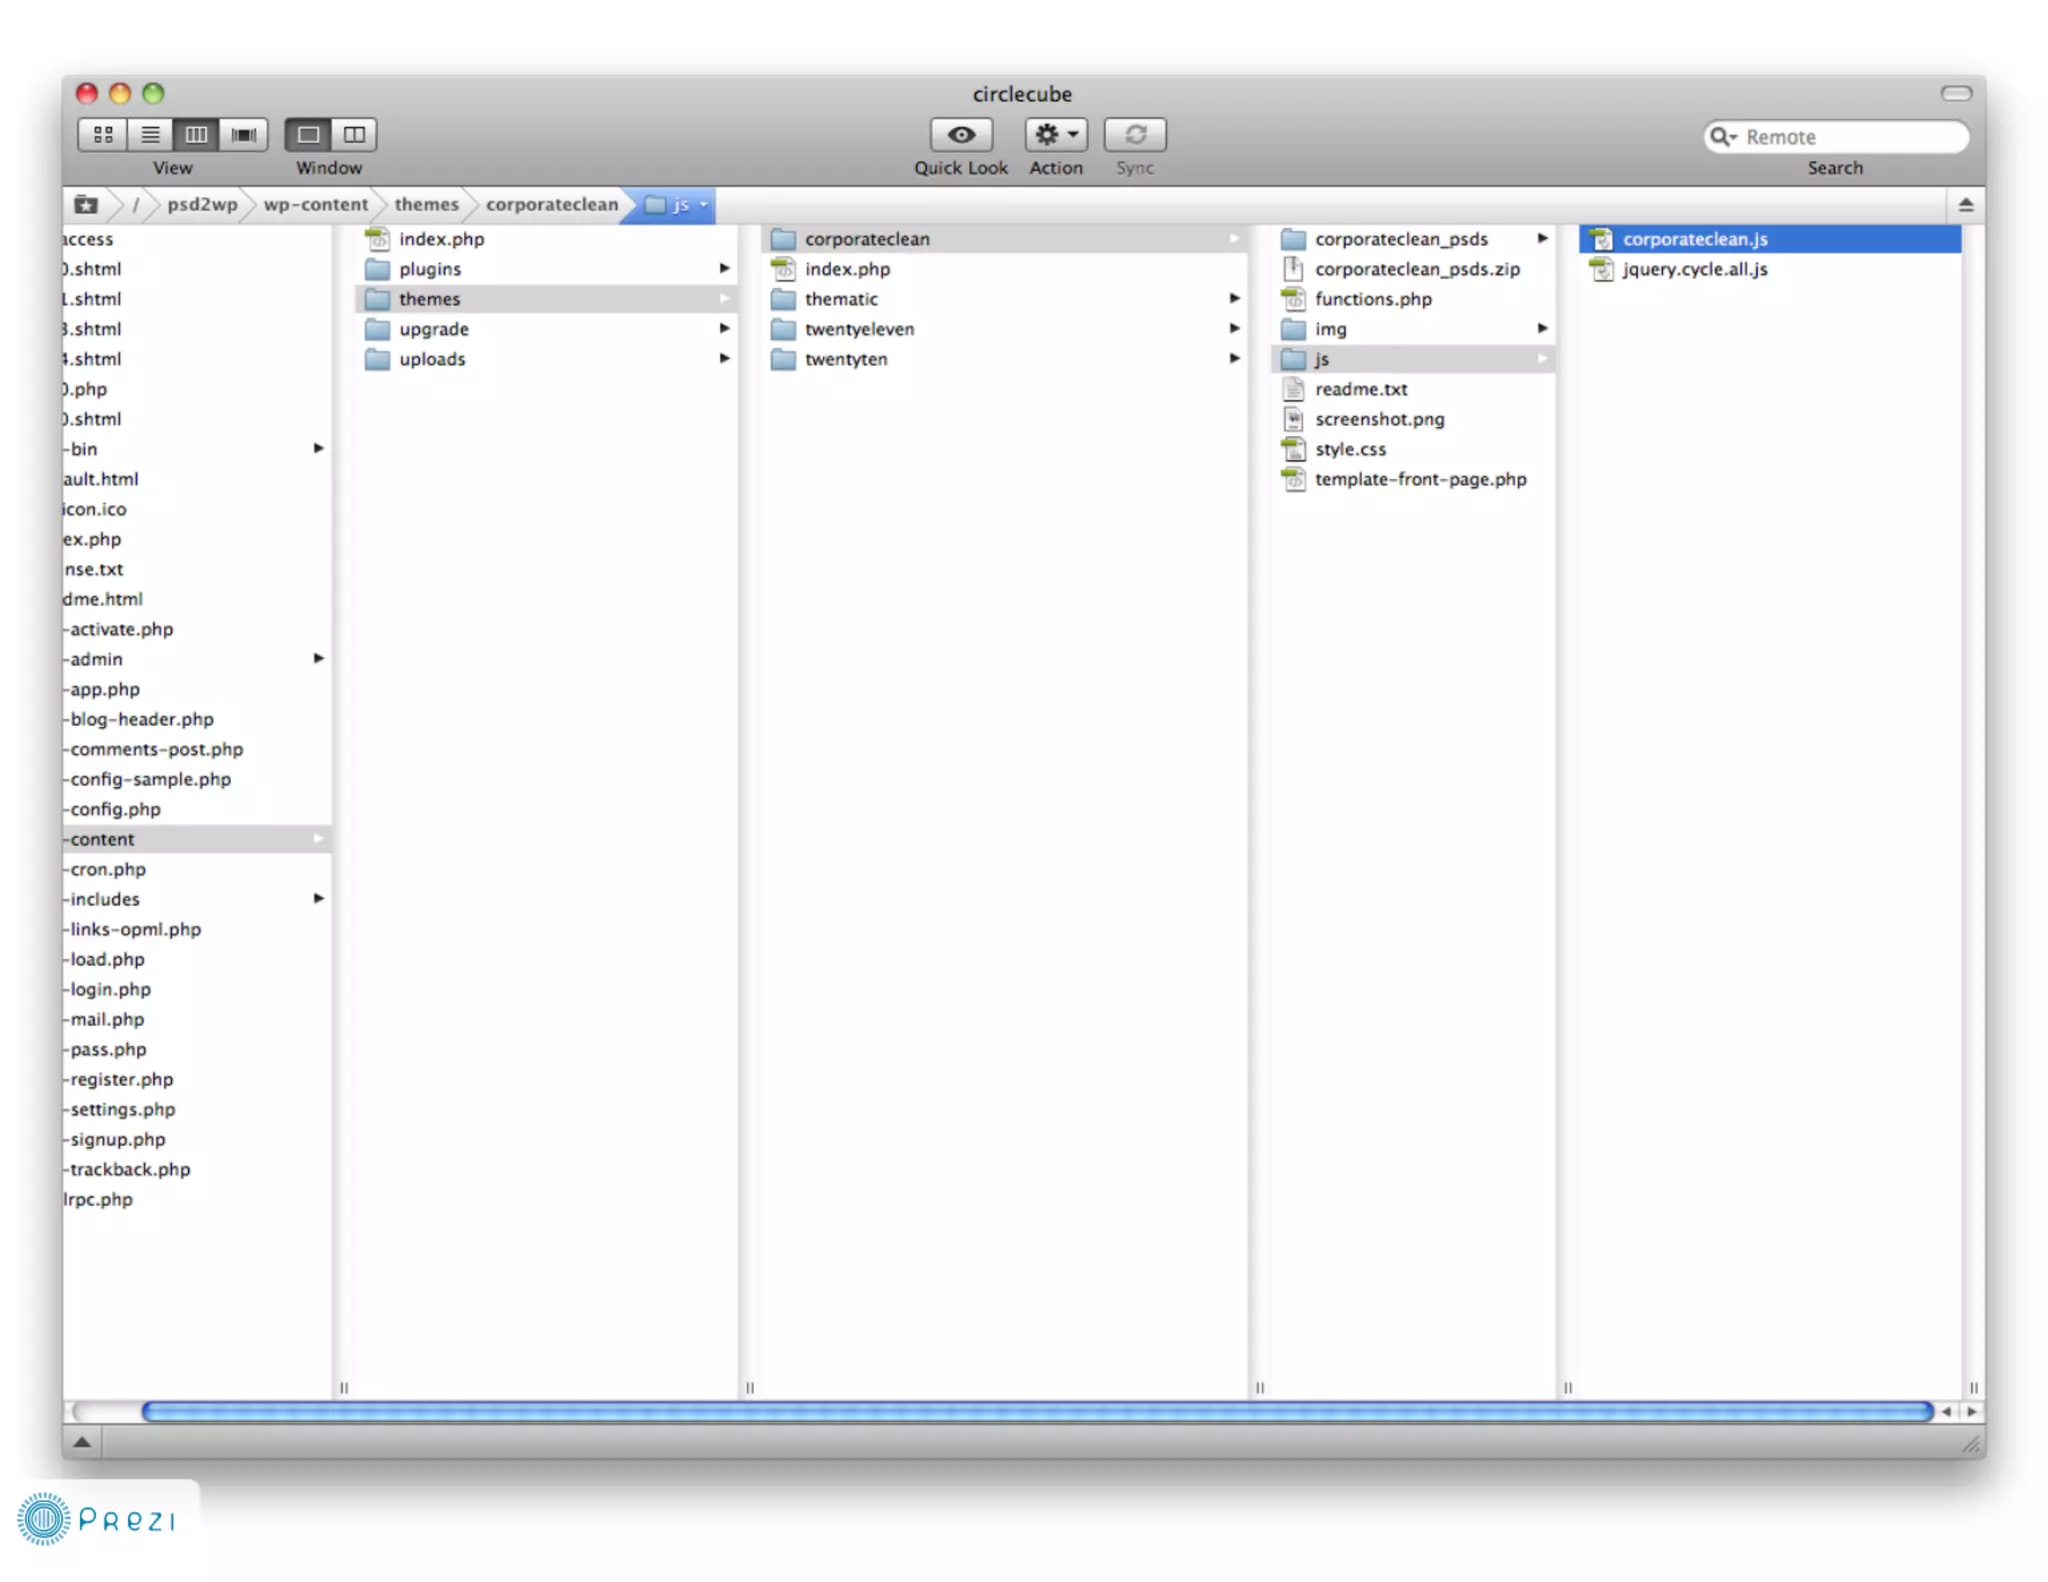Go to psd2wp in path bar
The width and height of the screenshot is (2048, 1582).
click(202, 205)
